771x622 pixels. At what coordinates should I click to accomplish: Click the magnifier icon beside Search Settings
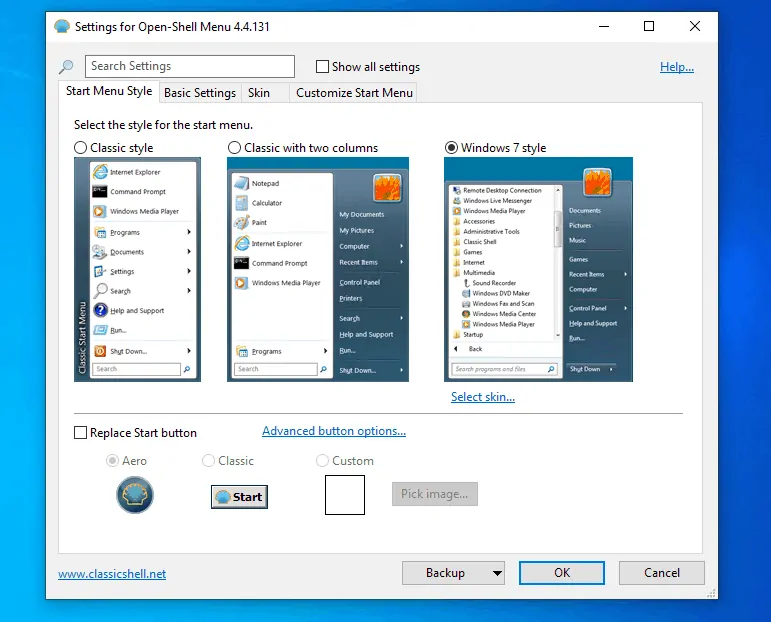coord(67,67)
